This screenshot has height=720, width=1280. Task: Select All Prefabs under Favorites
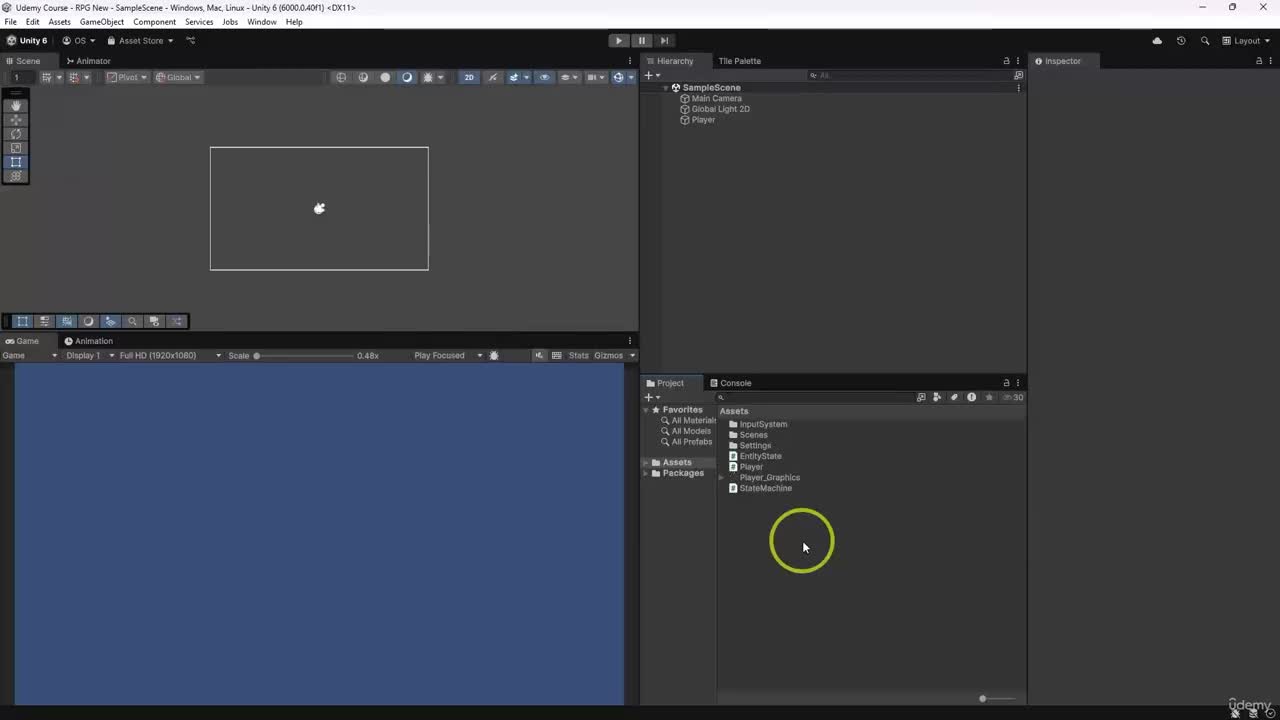pos(691,442)
